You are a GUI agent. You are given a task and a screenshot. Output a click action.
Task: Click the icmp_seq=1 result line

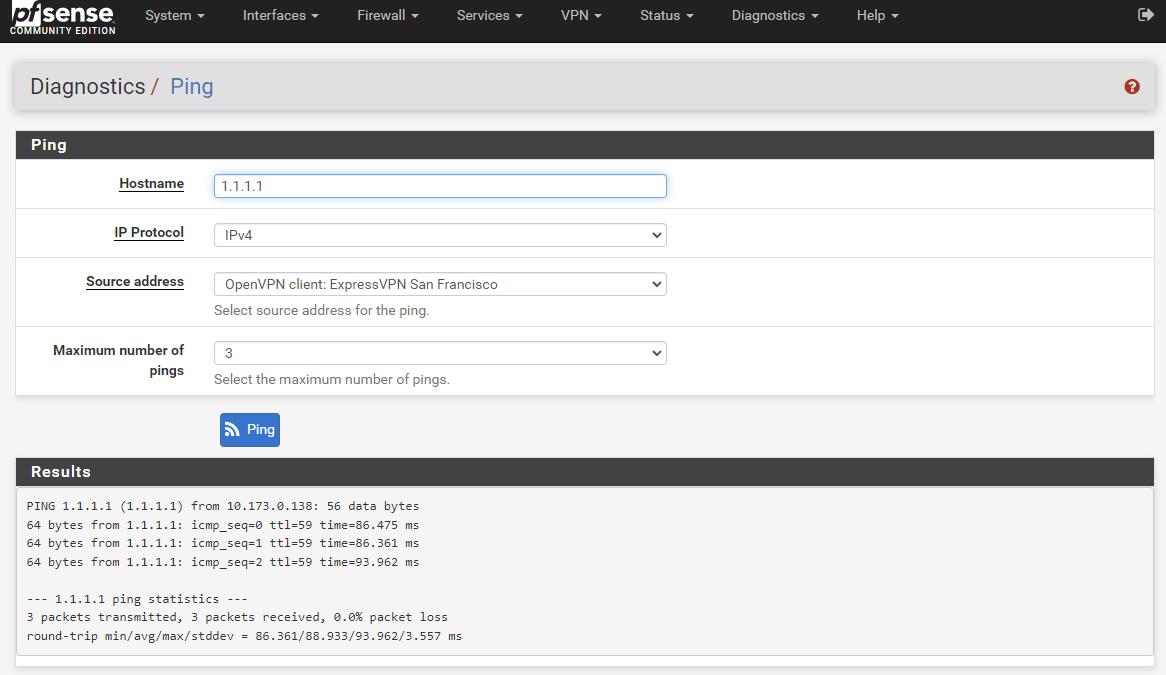pos(223,543)
